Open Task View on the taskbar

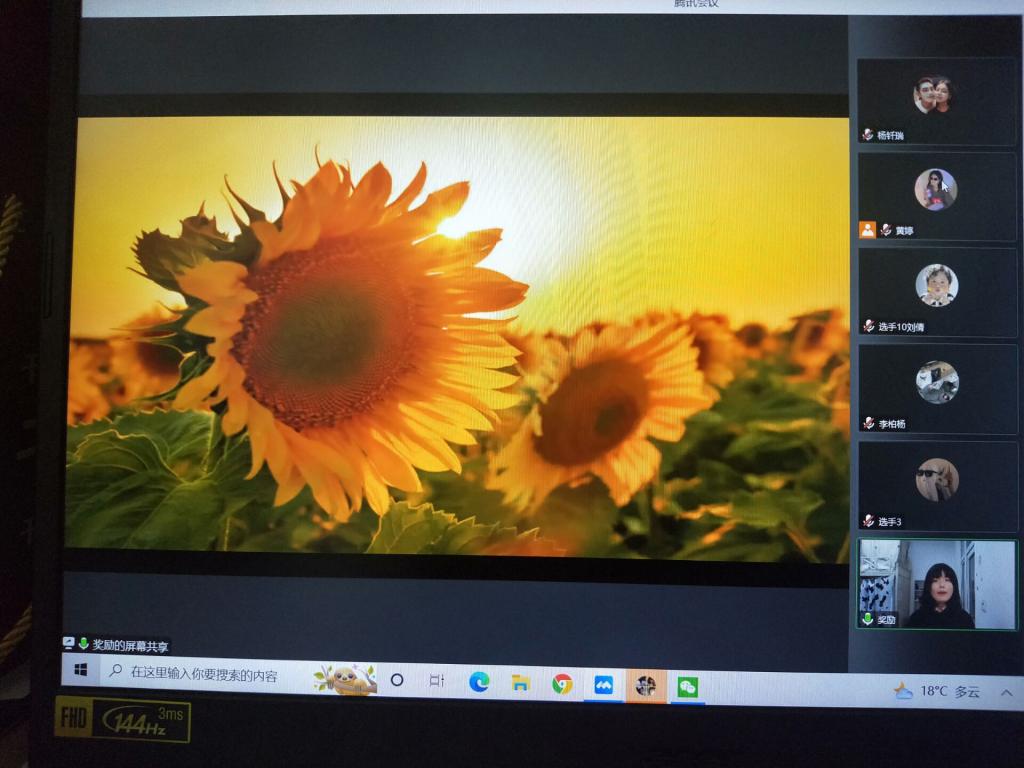click(436, 681)
